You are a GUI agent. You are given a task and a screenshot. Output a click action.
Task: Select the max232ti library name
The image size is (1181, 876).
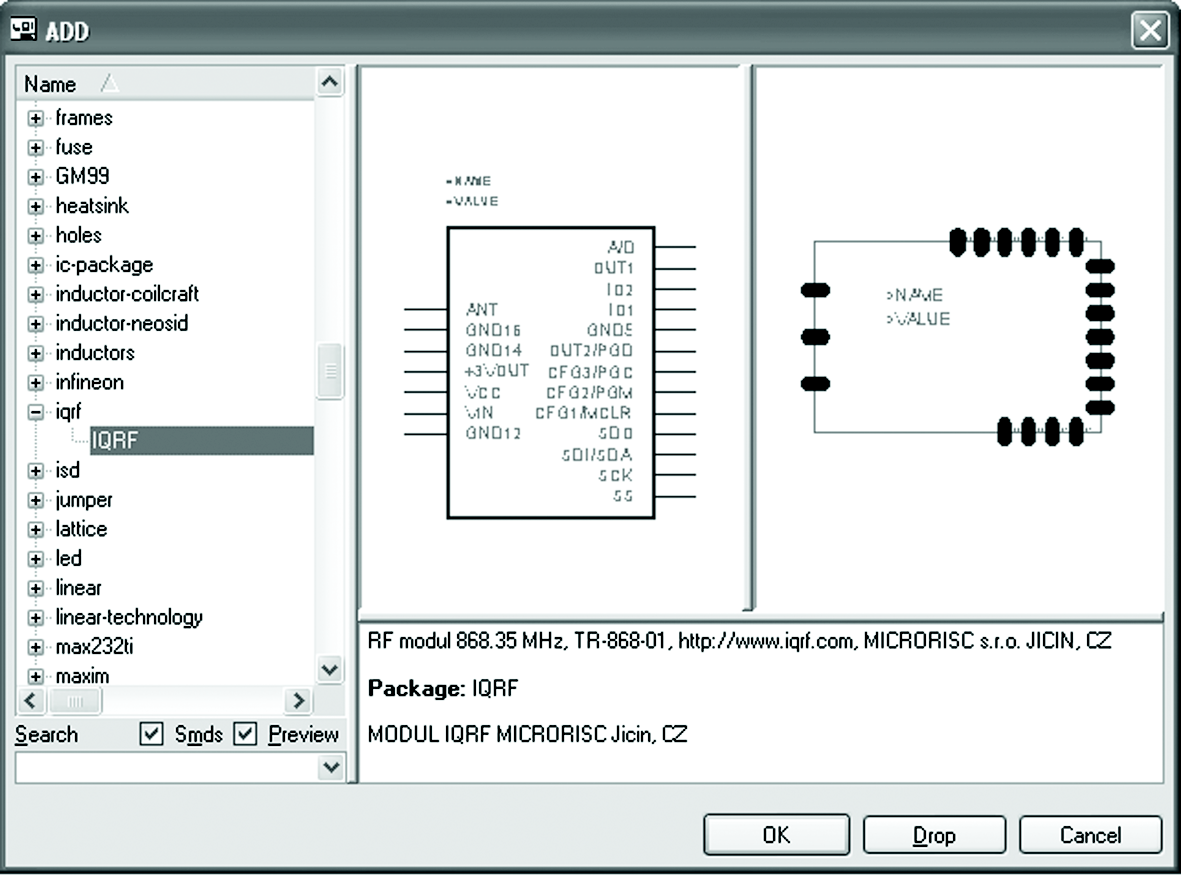[94, 647]
